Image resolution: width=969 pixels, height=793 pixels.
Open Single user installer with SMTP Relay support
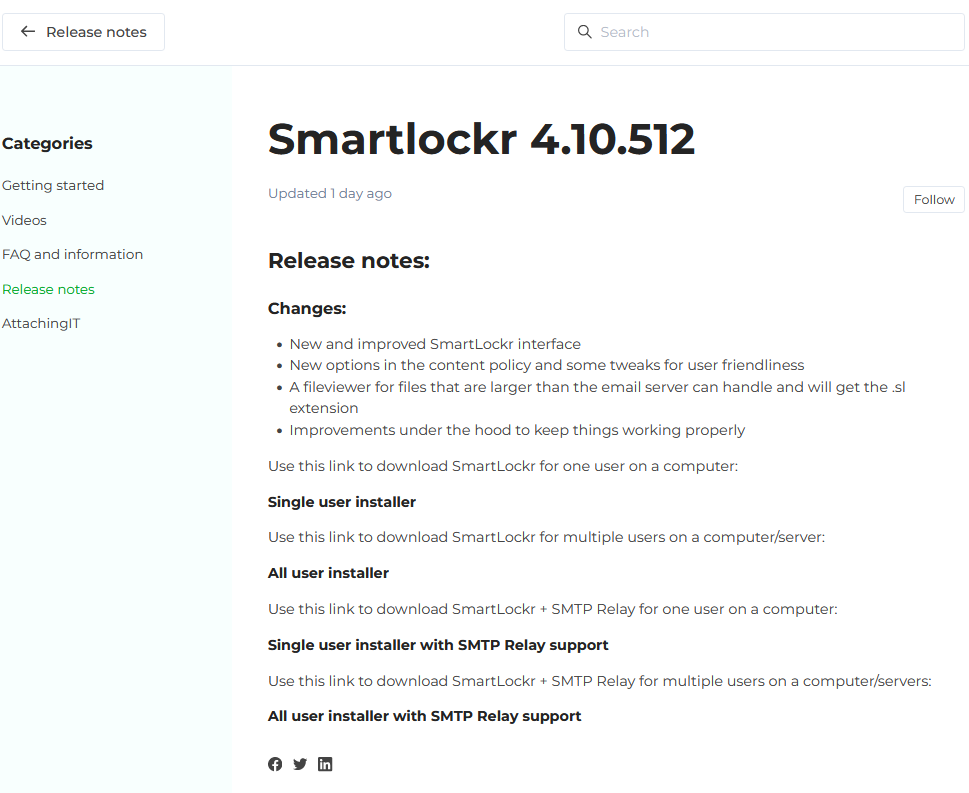coord(438,645)
